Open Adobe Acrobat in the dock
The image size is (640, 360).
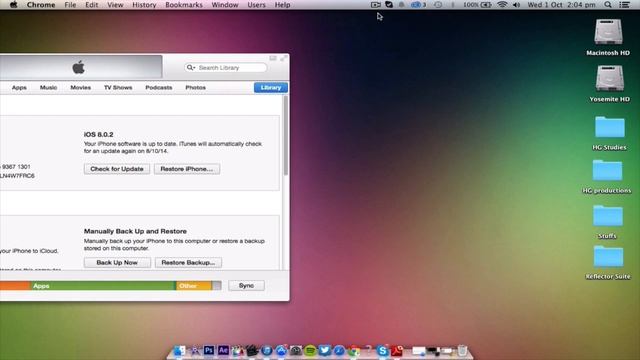[397, 351]
